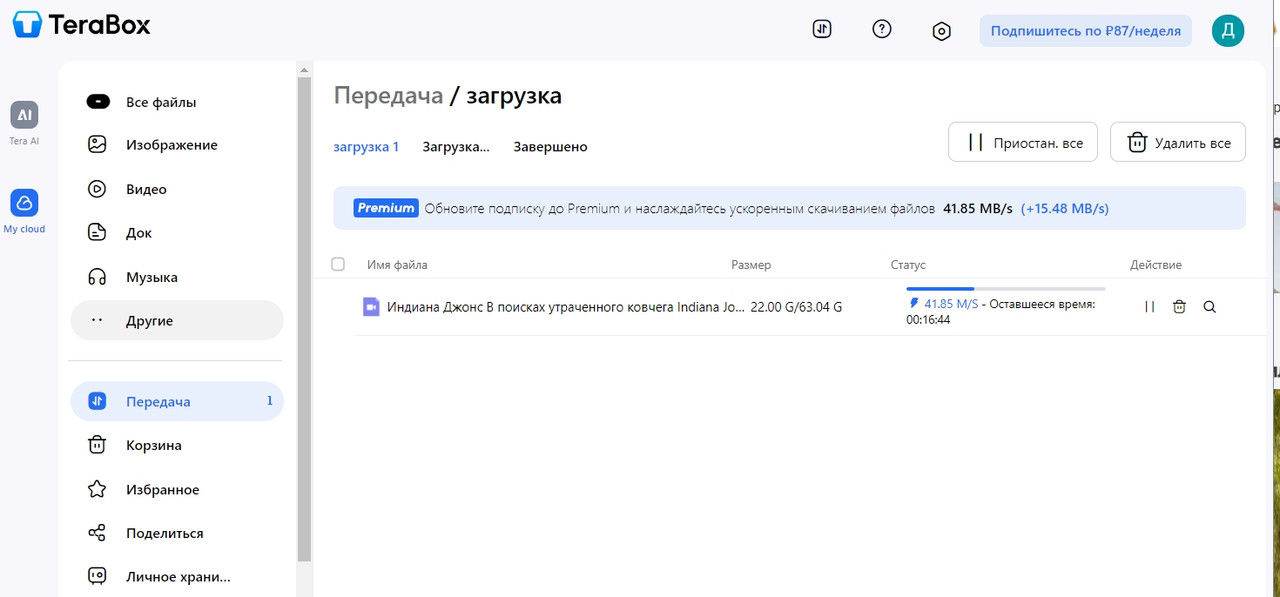Click the Док document icon
Image resolution: width=1280 pixels, height=597 pixels.
pos(97,232)
